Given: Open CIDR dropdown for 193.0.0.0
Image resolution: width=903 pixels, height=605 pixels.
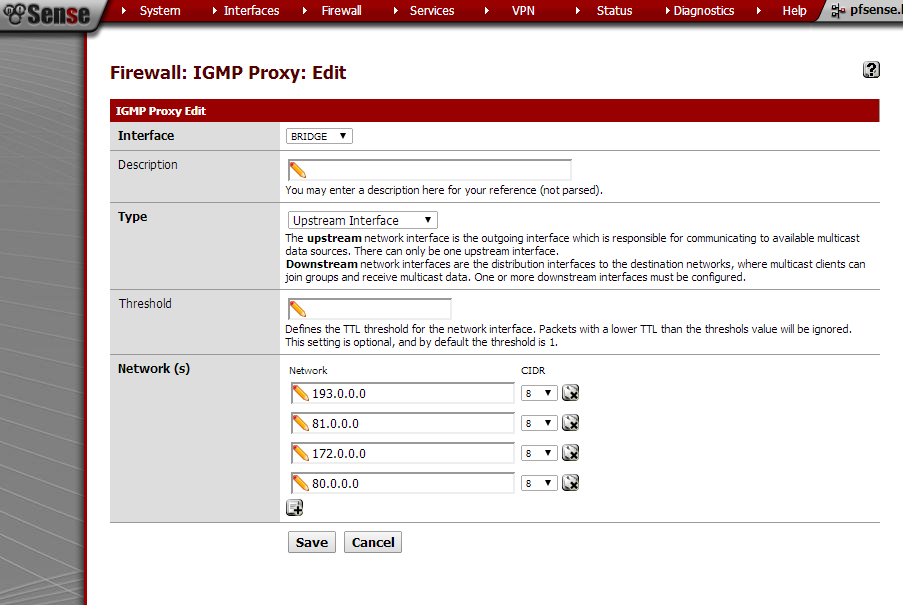Looking at the screenshot, I should tap(539, 393).
